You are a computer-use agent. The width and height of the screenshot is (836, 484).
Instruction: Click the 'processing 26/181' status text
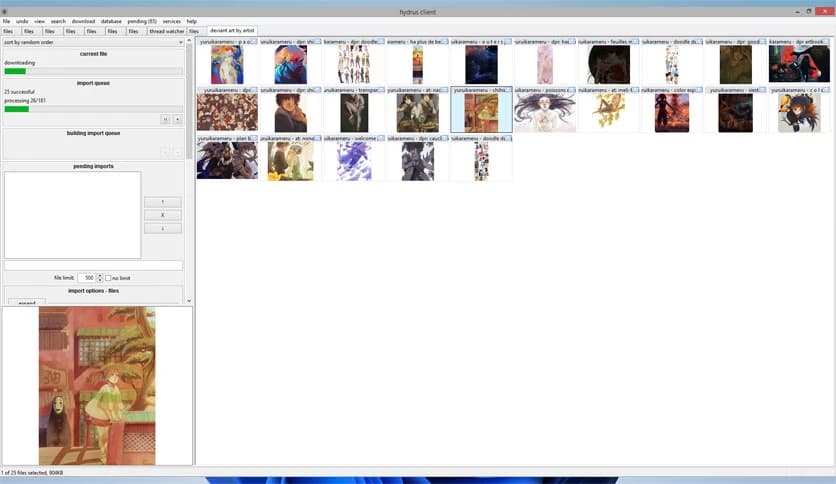[x=25, y=100]
